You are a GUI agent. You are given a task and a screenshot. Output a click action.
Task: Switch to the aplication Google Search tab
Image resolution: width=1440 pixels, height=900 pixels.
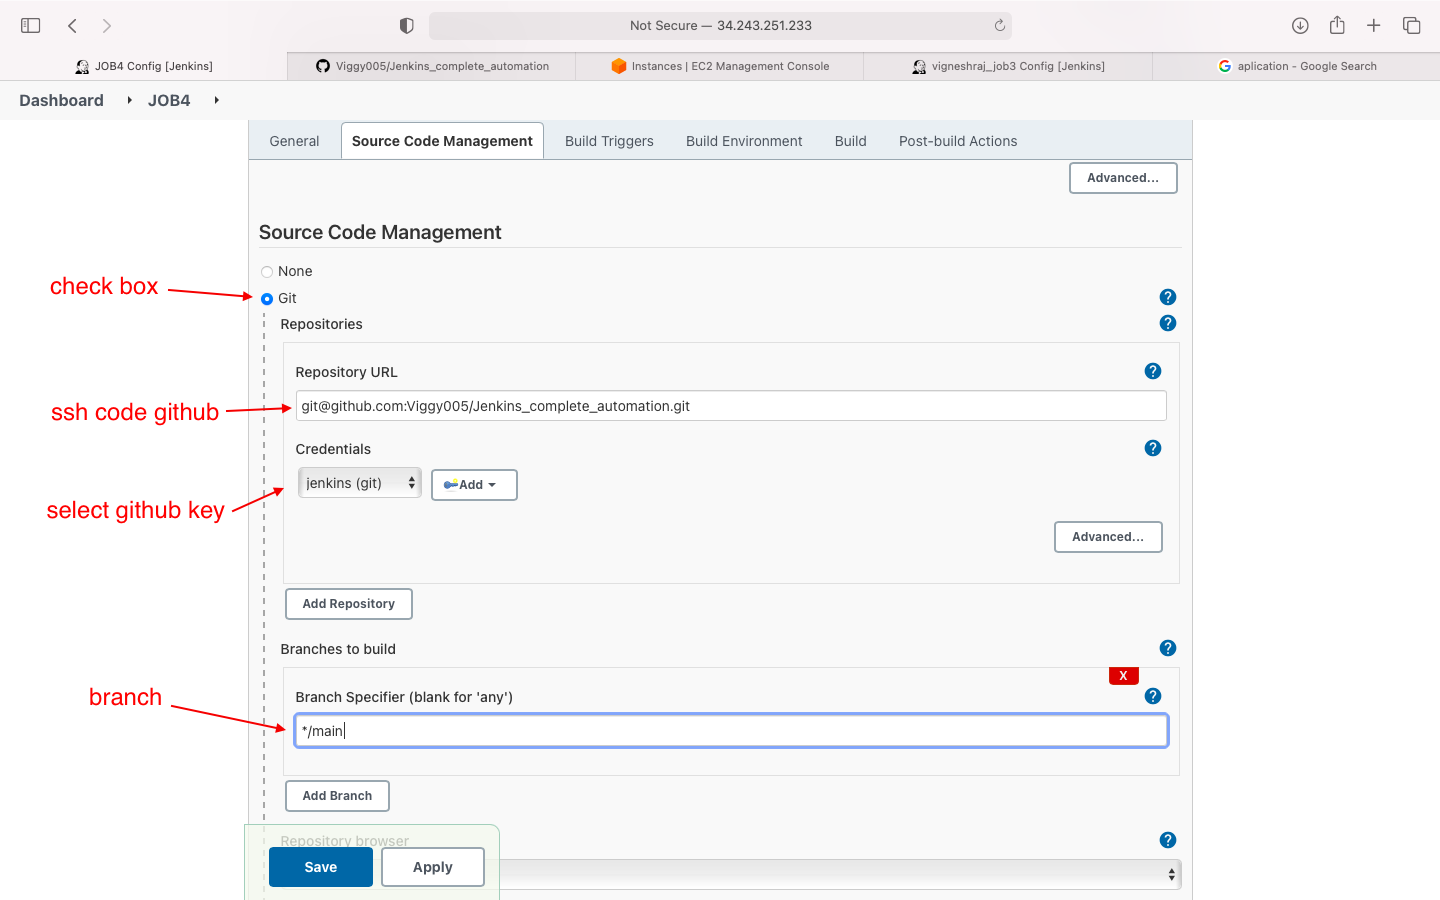pyautogui.click(x=1296, y=66)
